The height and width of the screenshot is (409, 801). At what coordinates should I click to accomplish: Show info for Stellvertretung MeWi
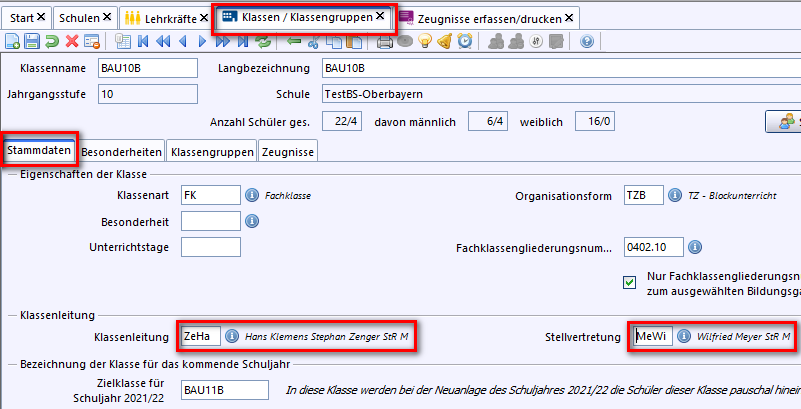pyautogui.click(x=684, y=336)
